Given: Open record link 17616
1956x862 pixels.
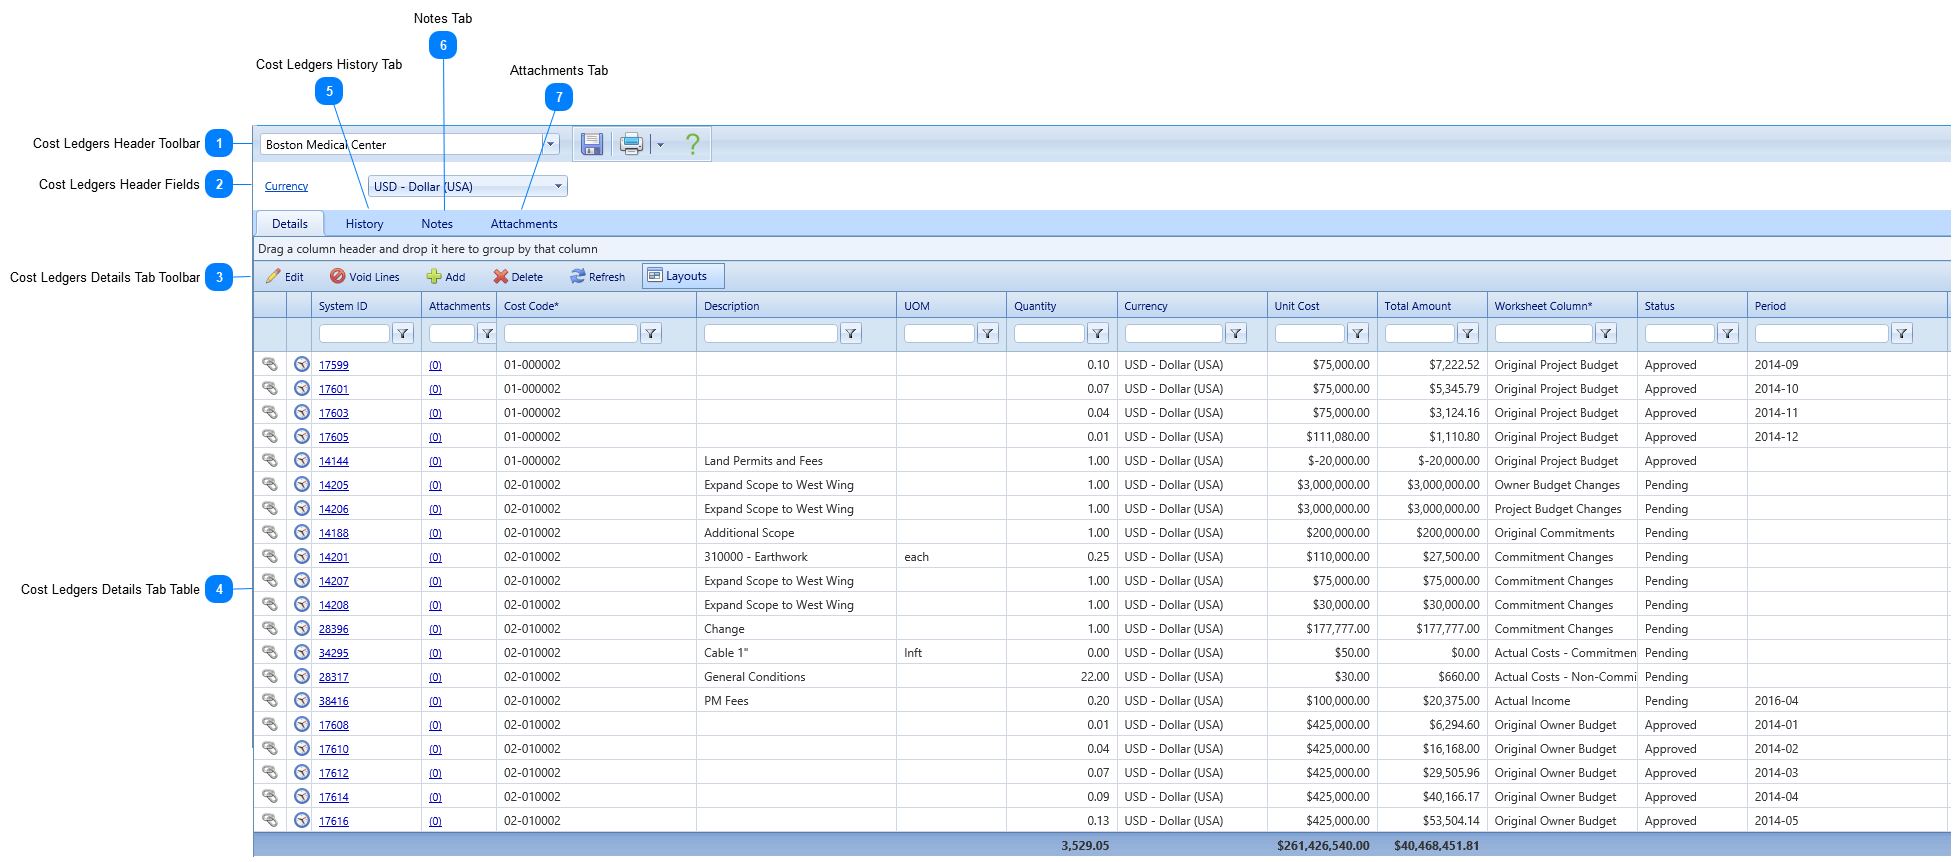Looking at the screenshot, I should 333,821.
